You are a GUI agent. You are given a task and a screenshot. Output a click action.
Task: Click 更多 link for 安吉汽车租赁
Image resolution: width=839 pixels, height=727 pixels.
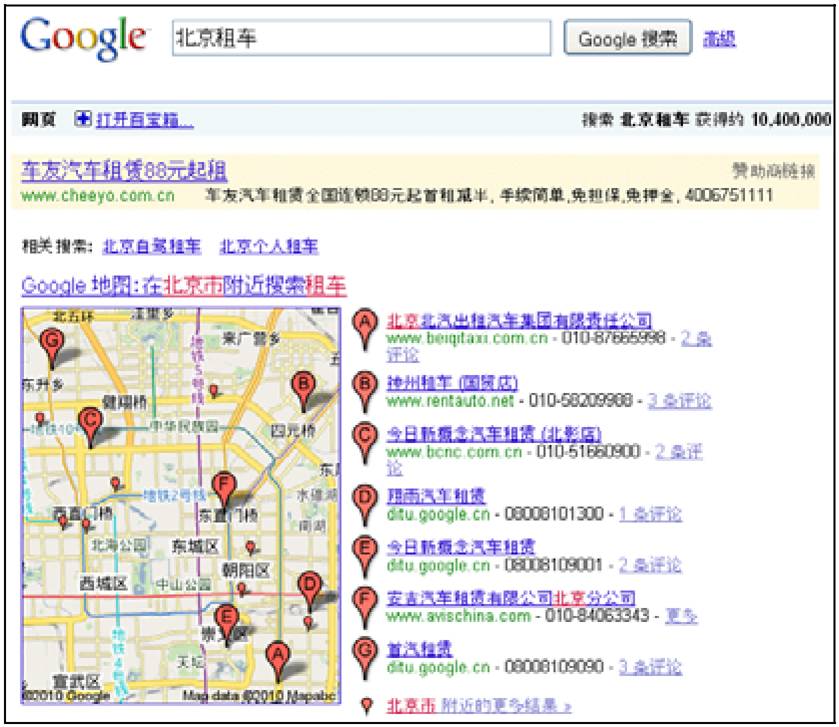681,616
